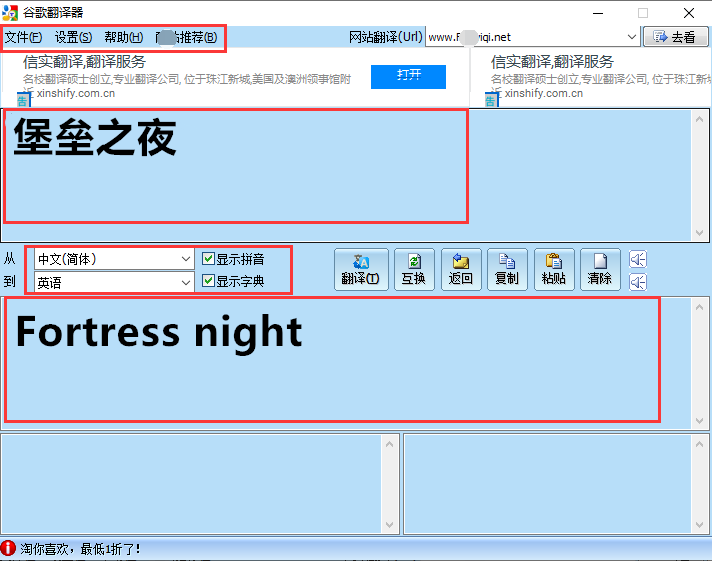Viewport: 712px width, 561px height.
Task: Copy the result using the 复制 button
Action: click(507, 269)
